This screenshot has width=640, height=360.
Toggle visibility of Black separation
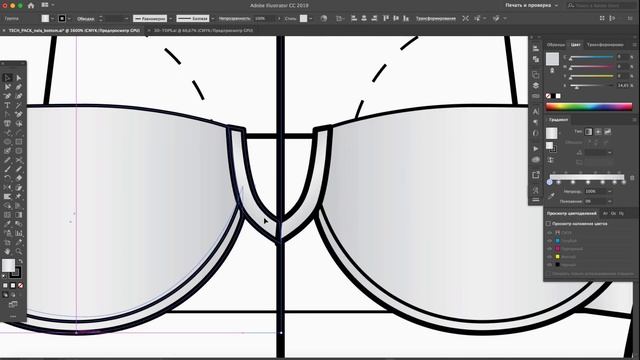point(550,265)
